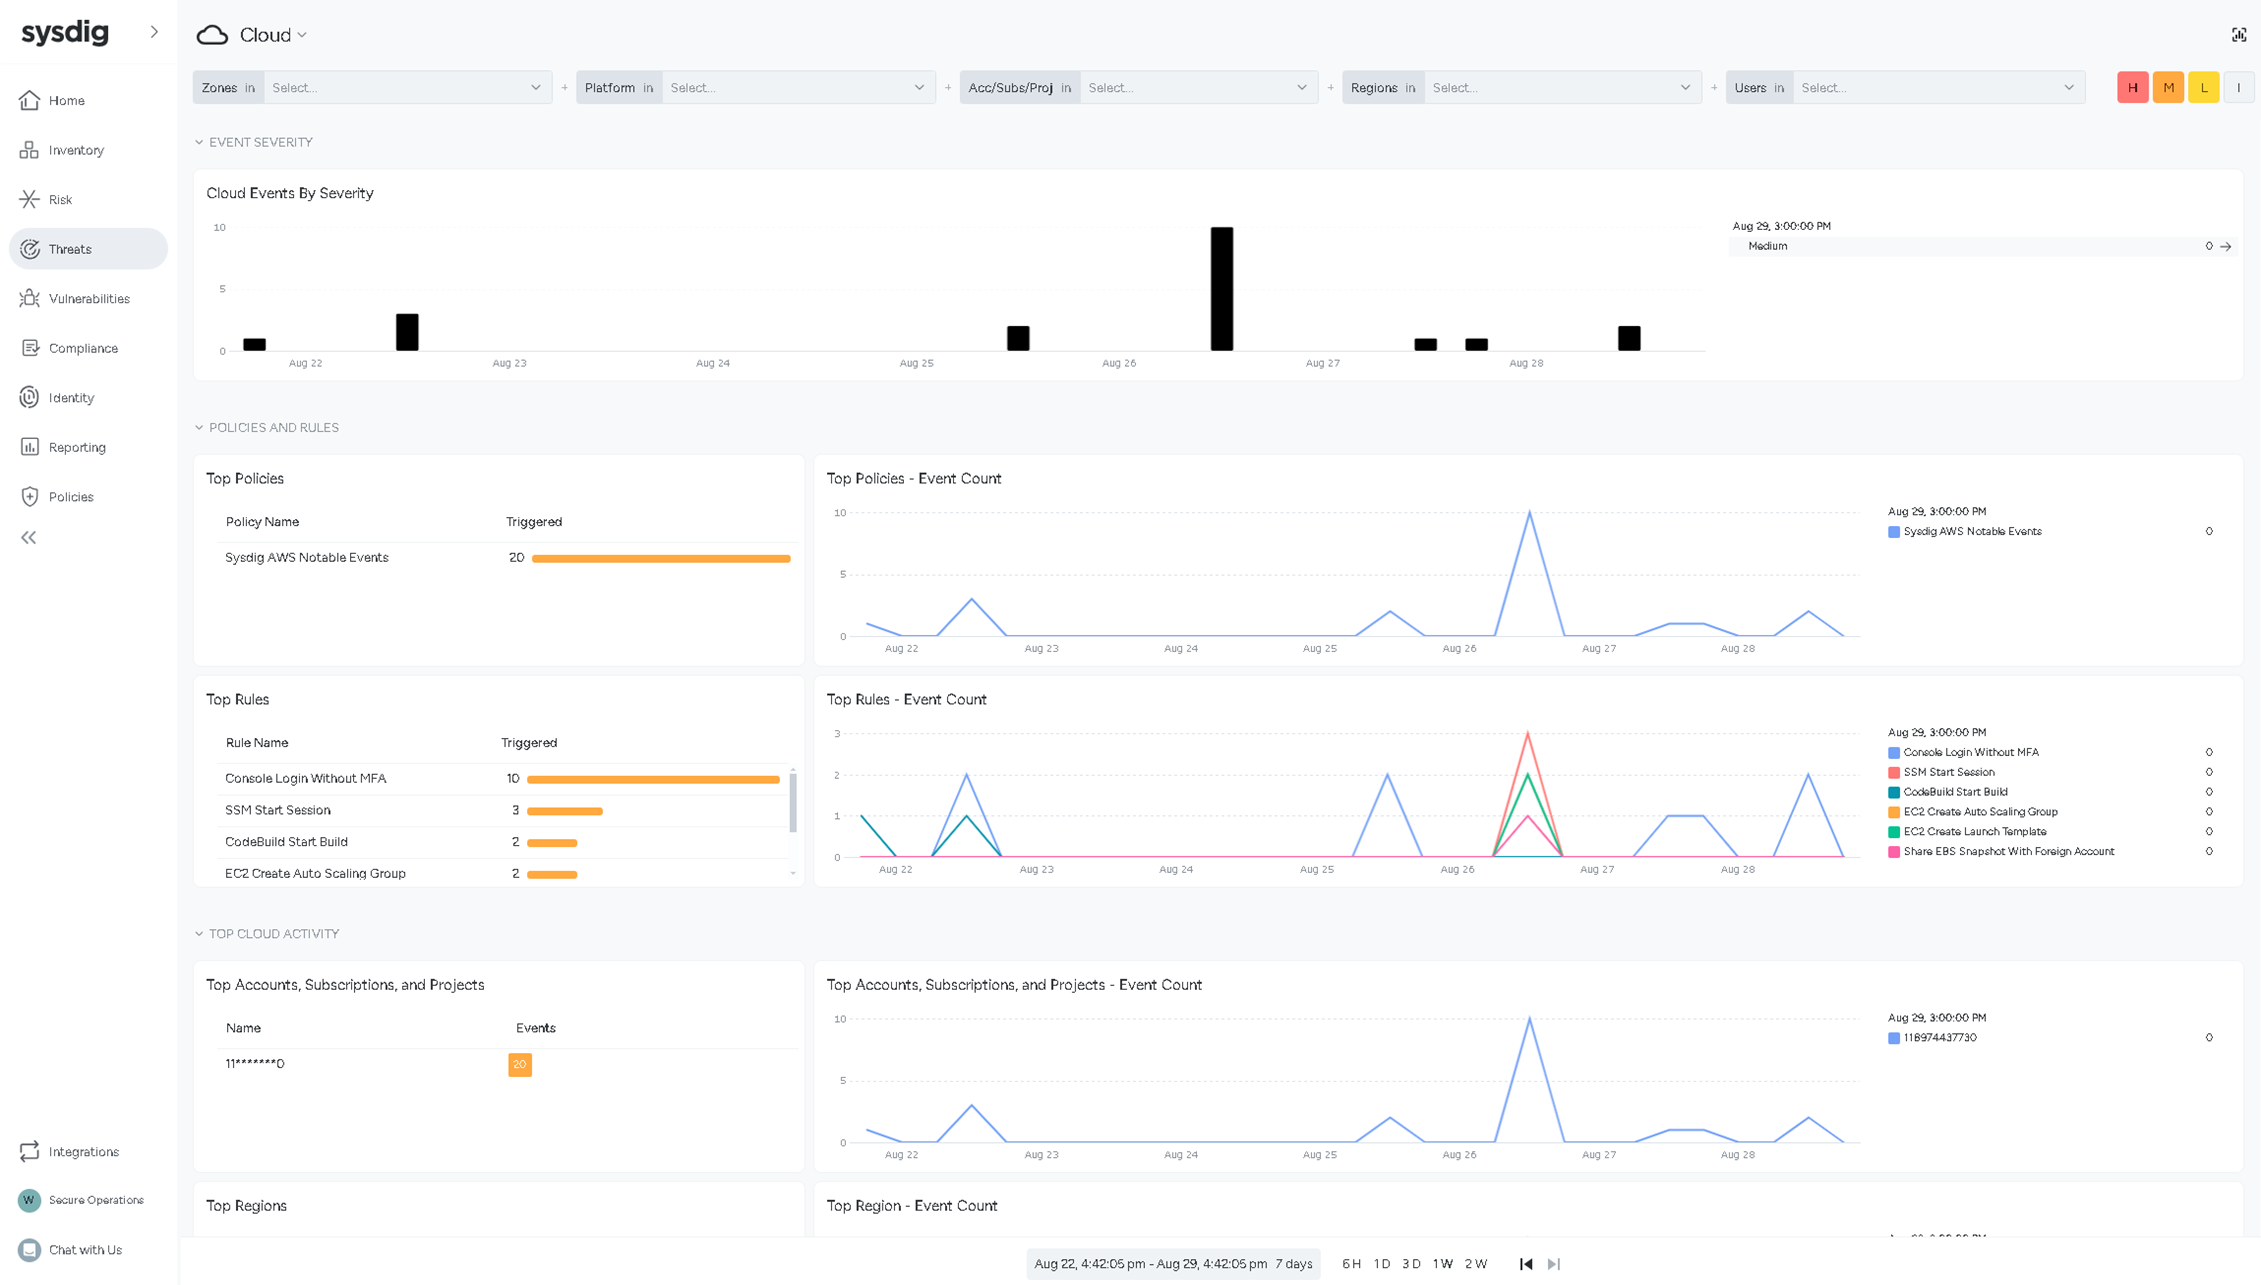
Task: Select the 6H time range button
Action: point(1351,1264)
